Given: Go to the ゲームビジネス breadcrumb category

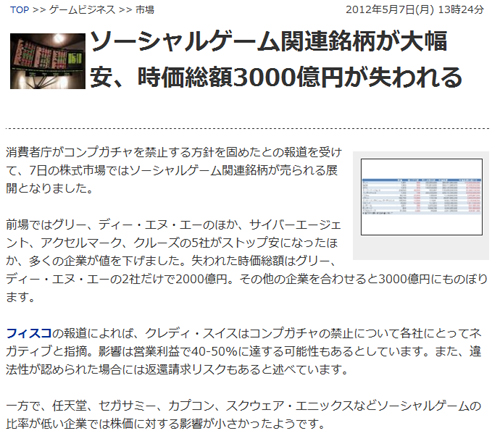Looking at the screenshot, I should coord(82,10).
